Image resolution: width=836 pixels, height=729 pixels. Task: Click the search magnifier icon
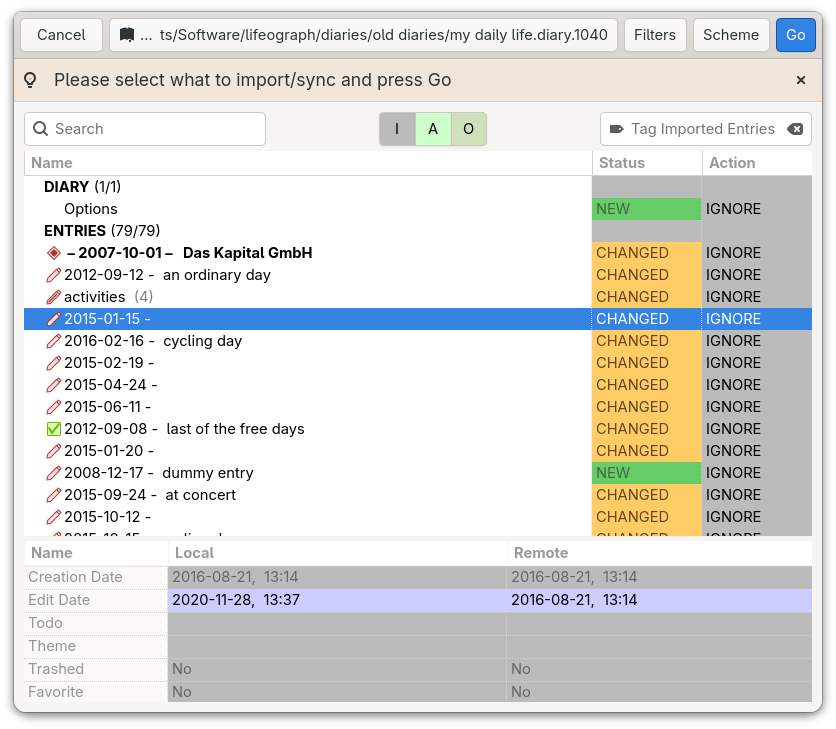coord(41,129)
